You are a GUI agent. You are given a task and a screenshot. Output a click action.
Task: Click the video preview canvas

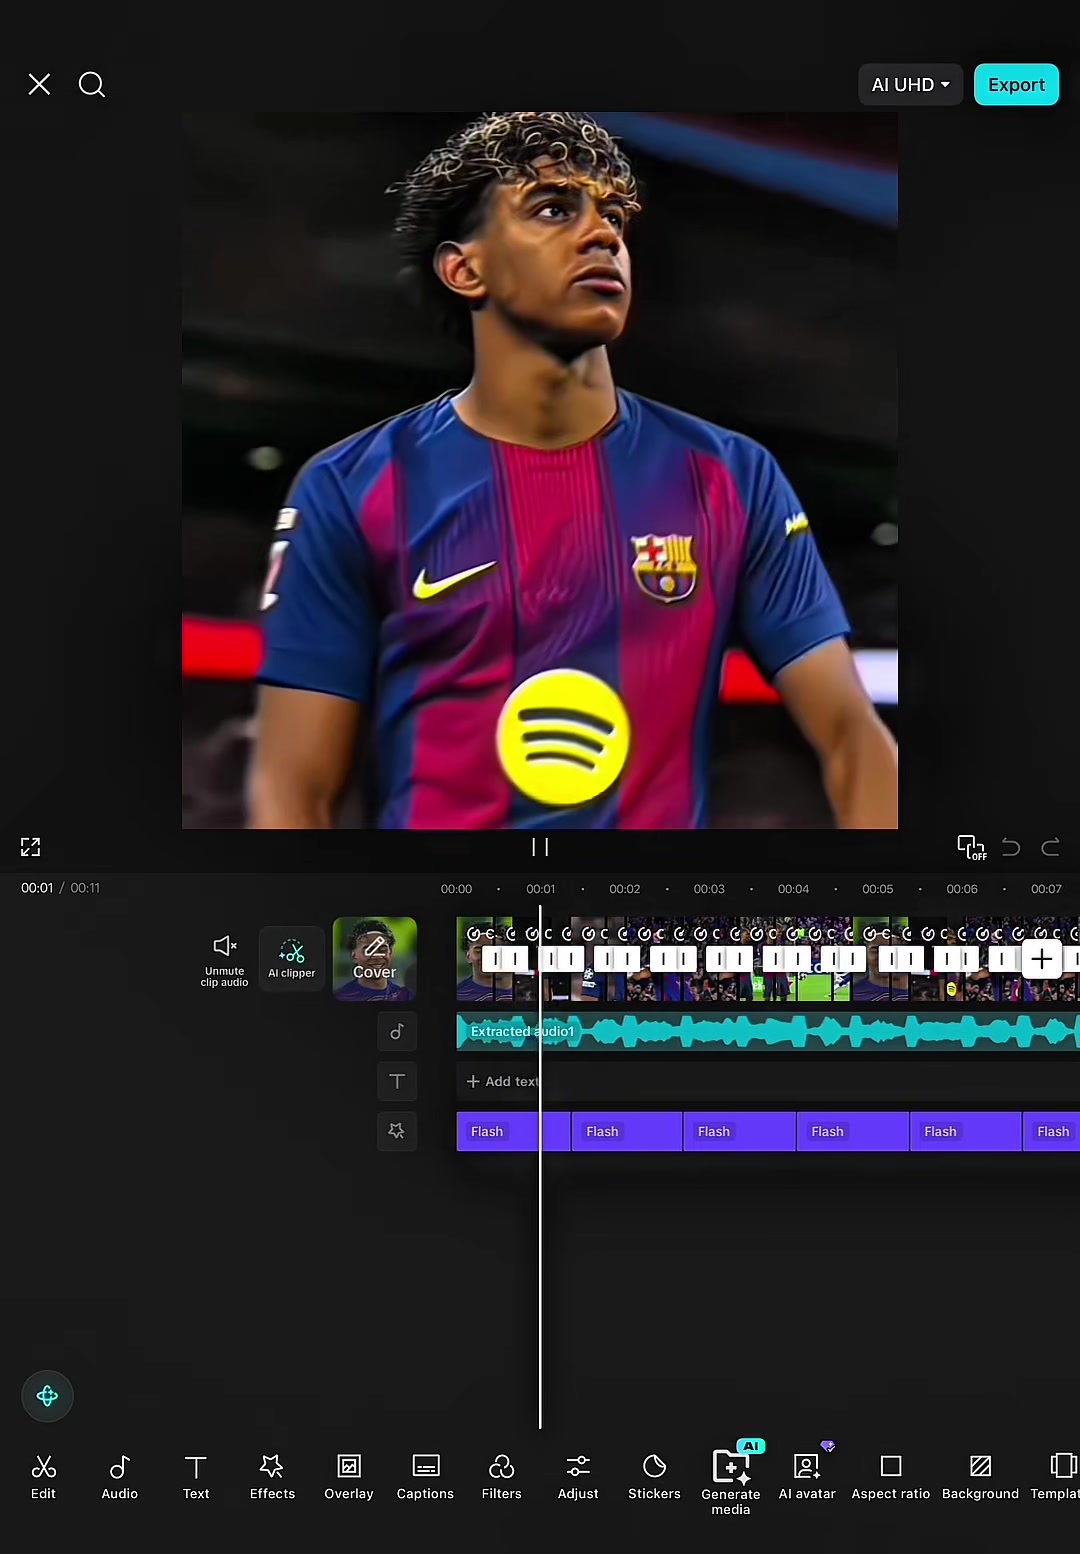(x=540, y=470)
